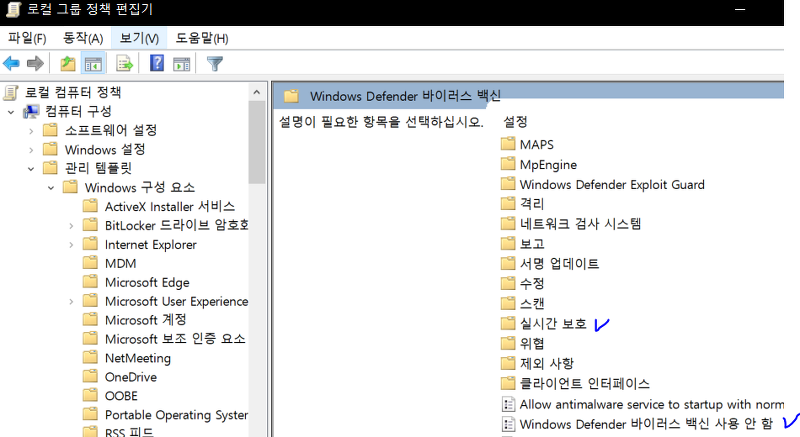Select ActiveX Installer 서비스 in tree

(x=169, y=207)
